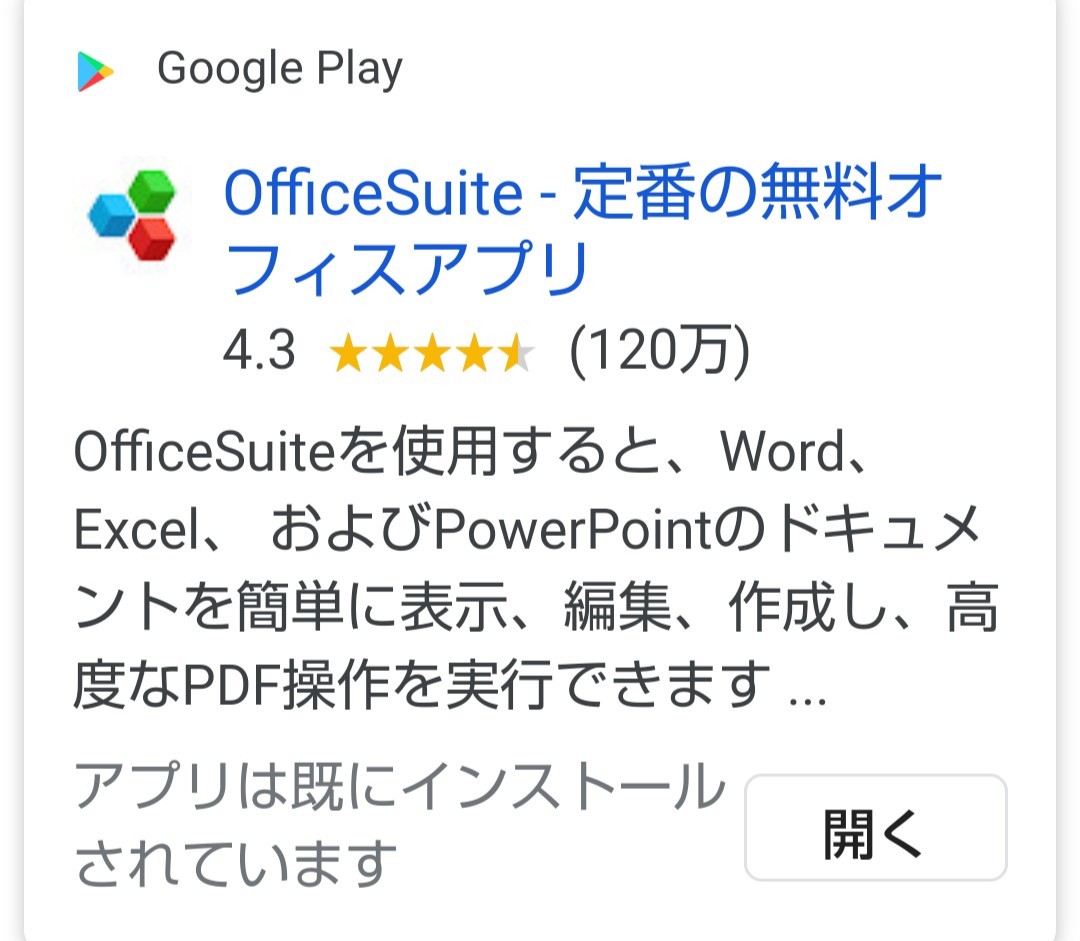Tap the 4.3 rating number
This screenshot has width=1080, height=941.
(x=259, y=352)
